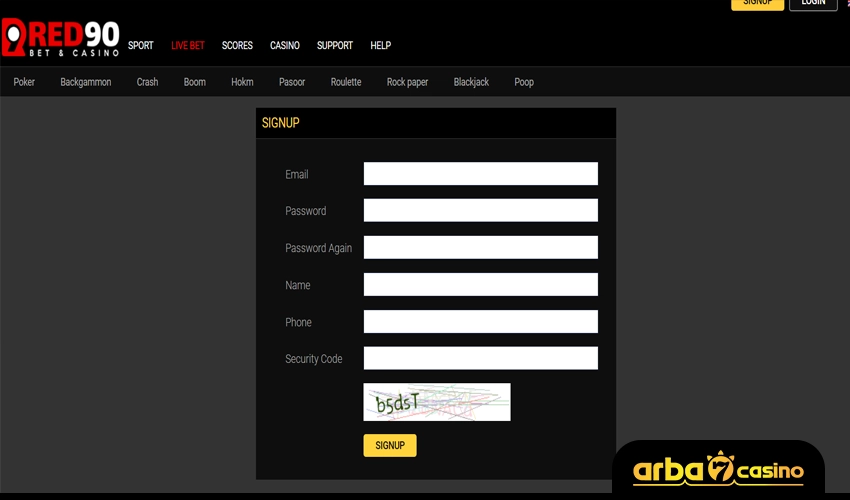Open the SUPPORT page

click(335, 46)
